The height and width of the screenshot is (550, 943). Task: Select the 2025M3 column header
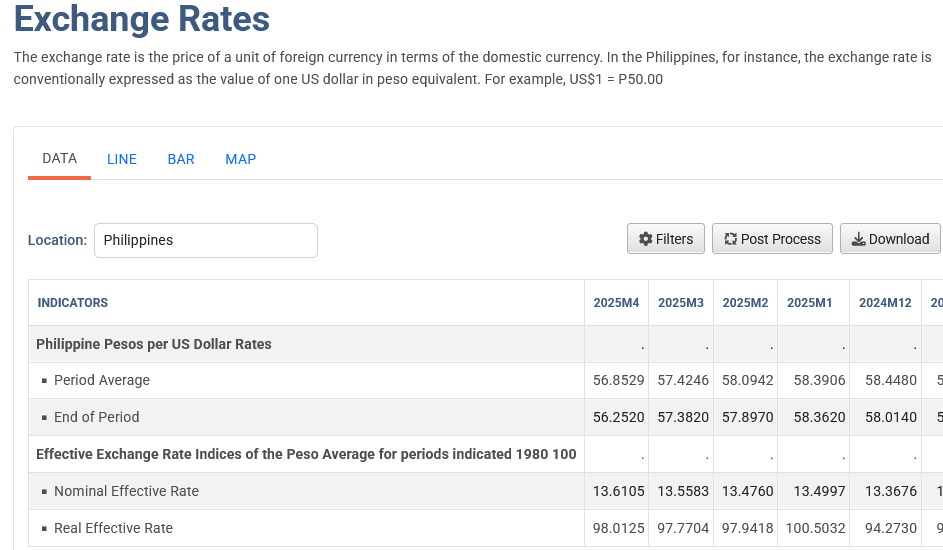pyautogui.click(x=681, y=303)
